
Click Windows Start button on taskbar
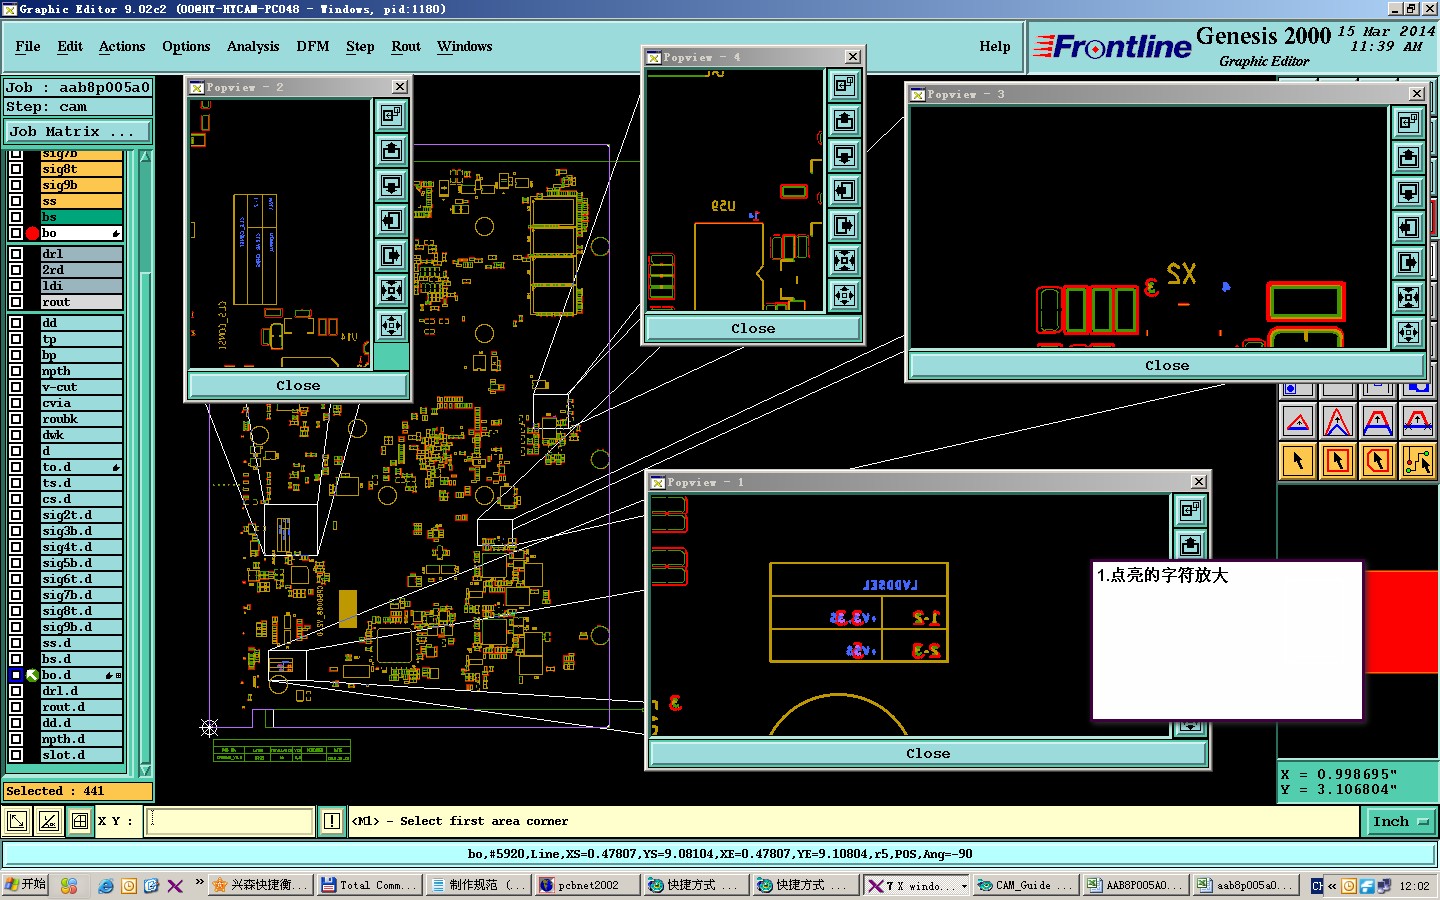(x=25, y=885)
